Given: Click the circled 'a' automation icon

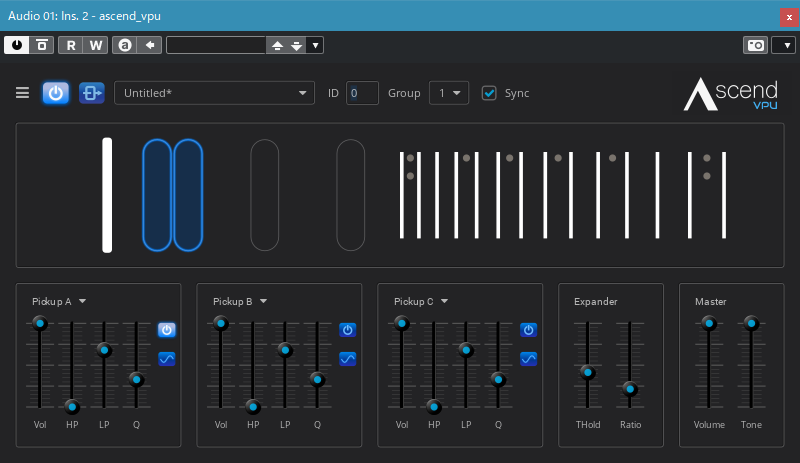Looking at the screenshot, I should pyautogui.click(x=124, y=45).
